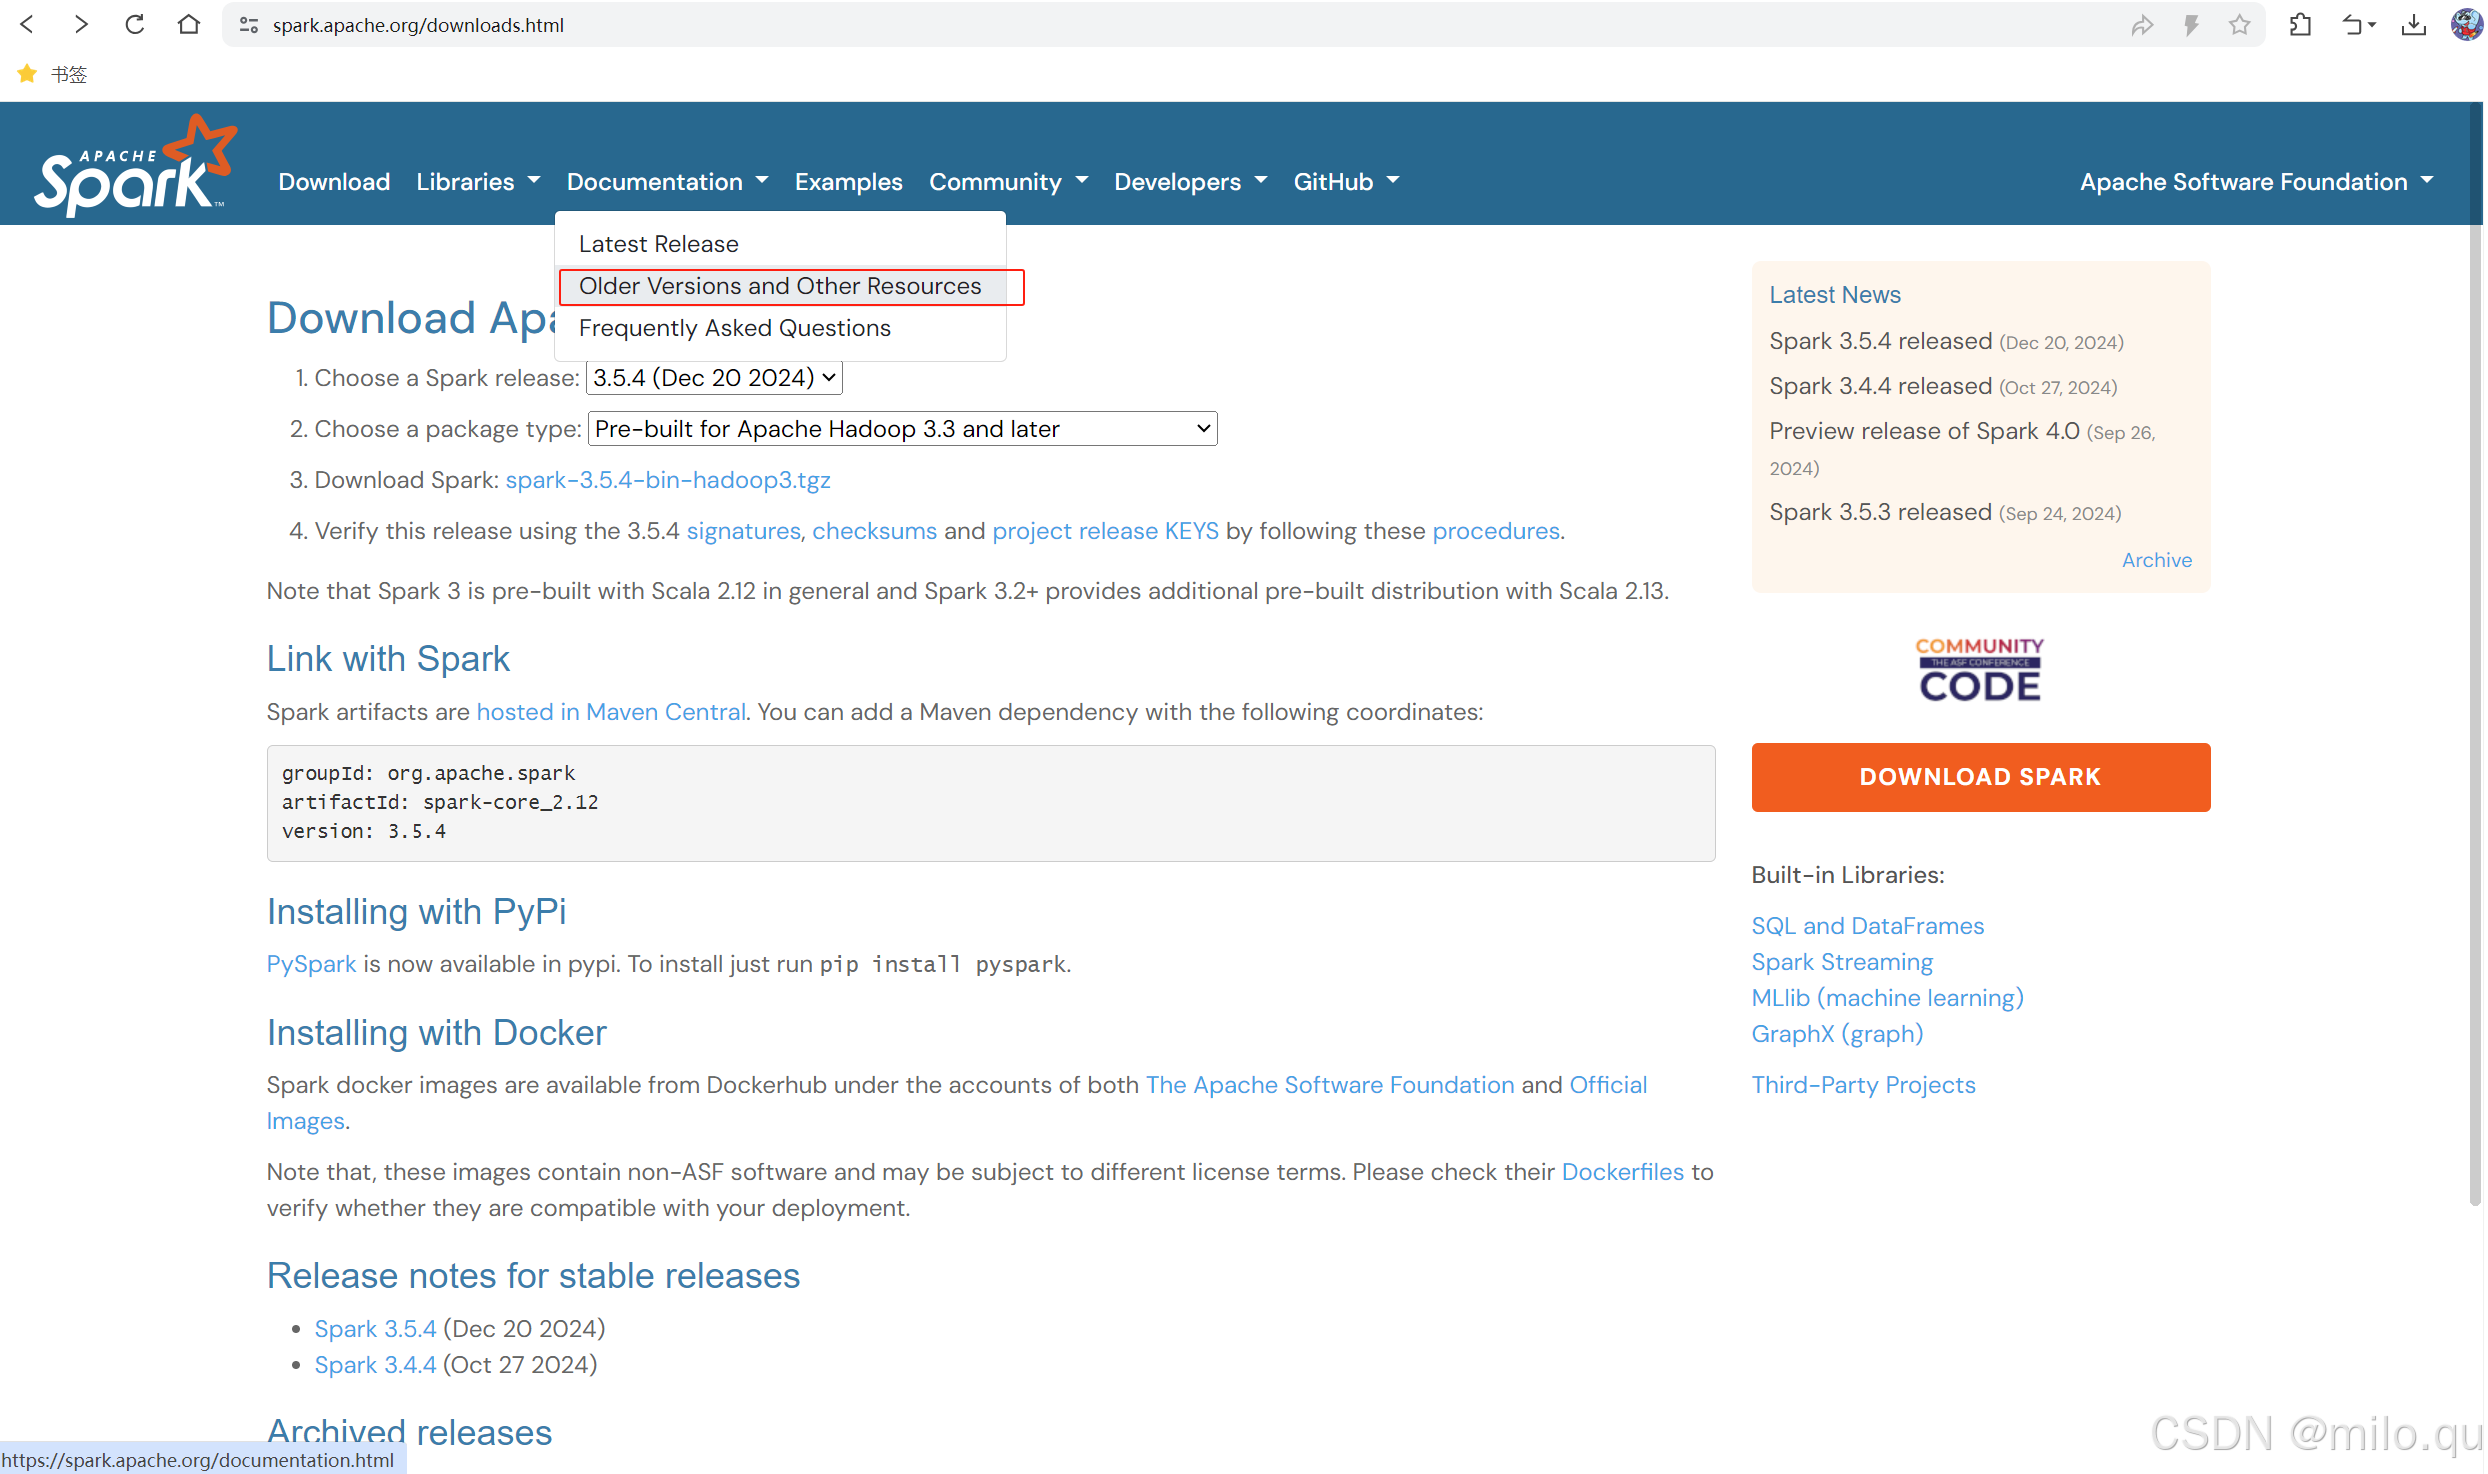This screenshot has height=1474, width=2488.
Task: Download spark-3.5.4-bin-hadoop3.tgz link
Action: click(667, 480)
